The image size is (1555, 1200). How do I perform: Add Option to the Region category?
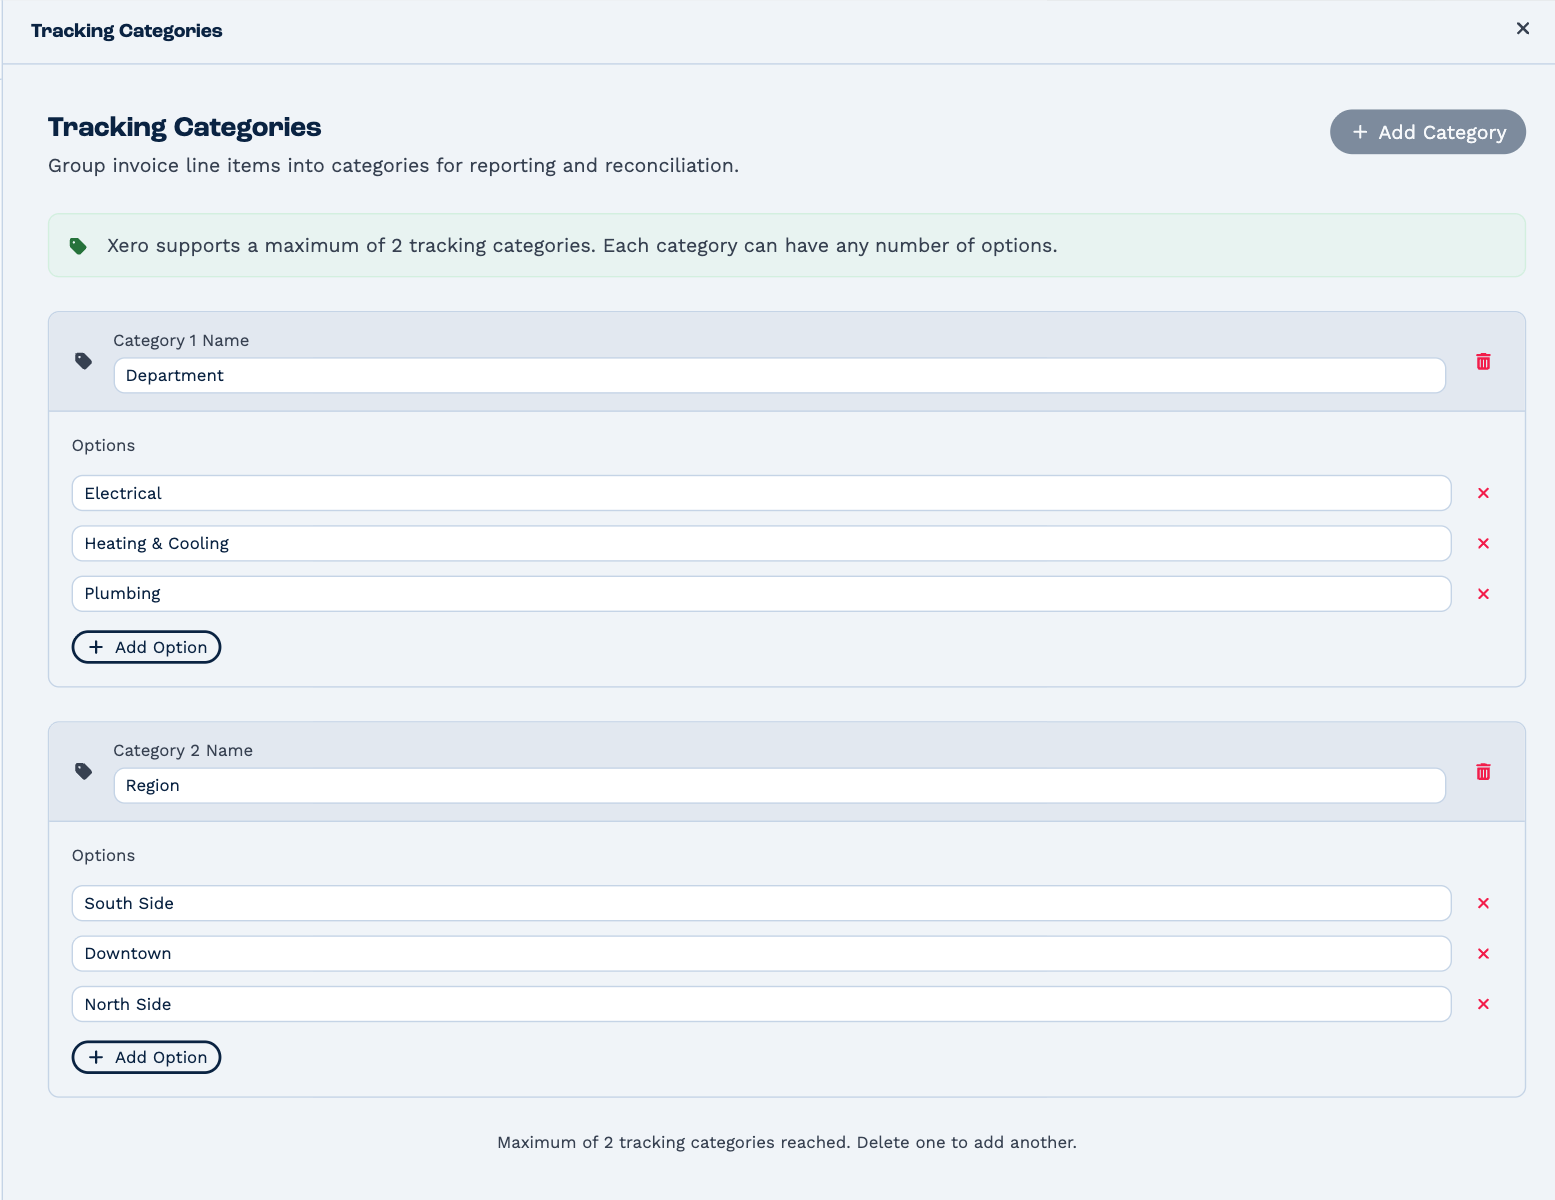[x=146, y=1057]
